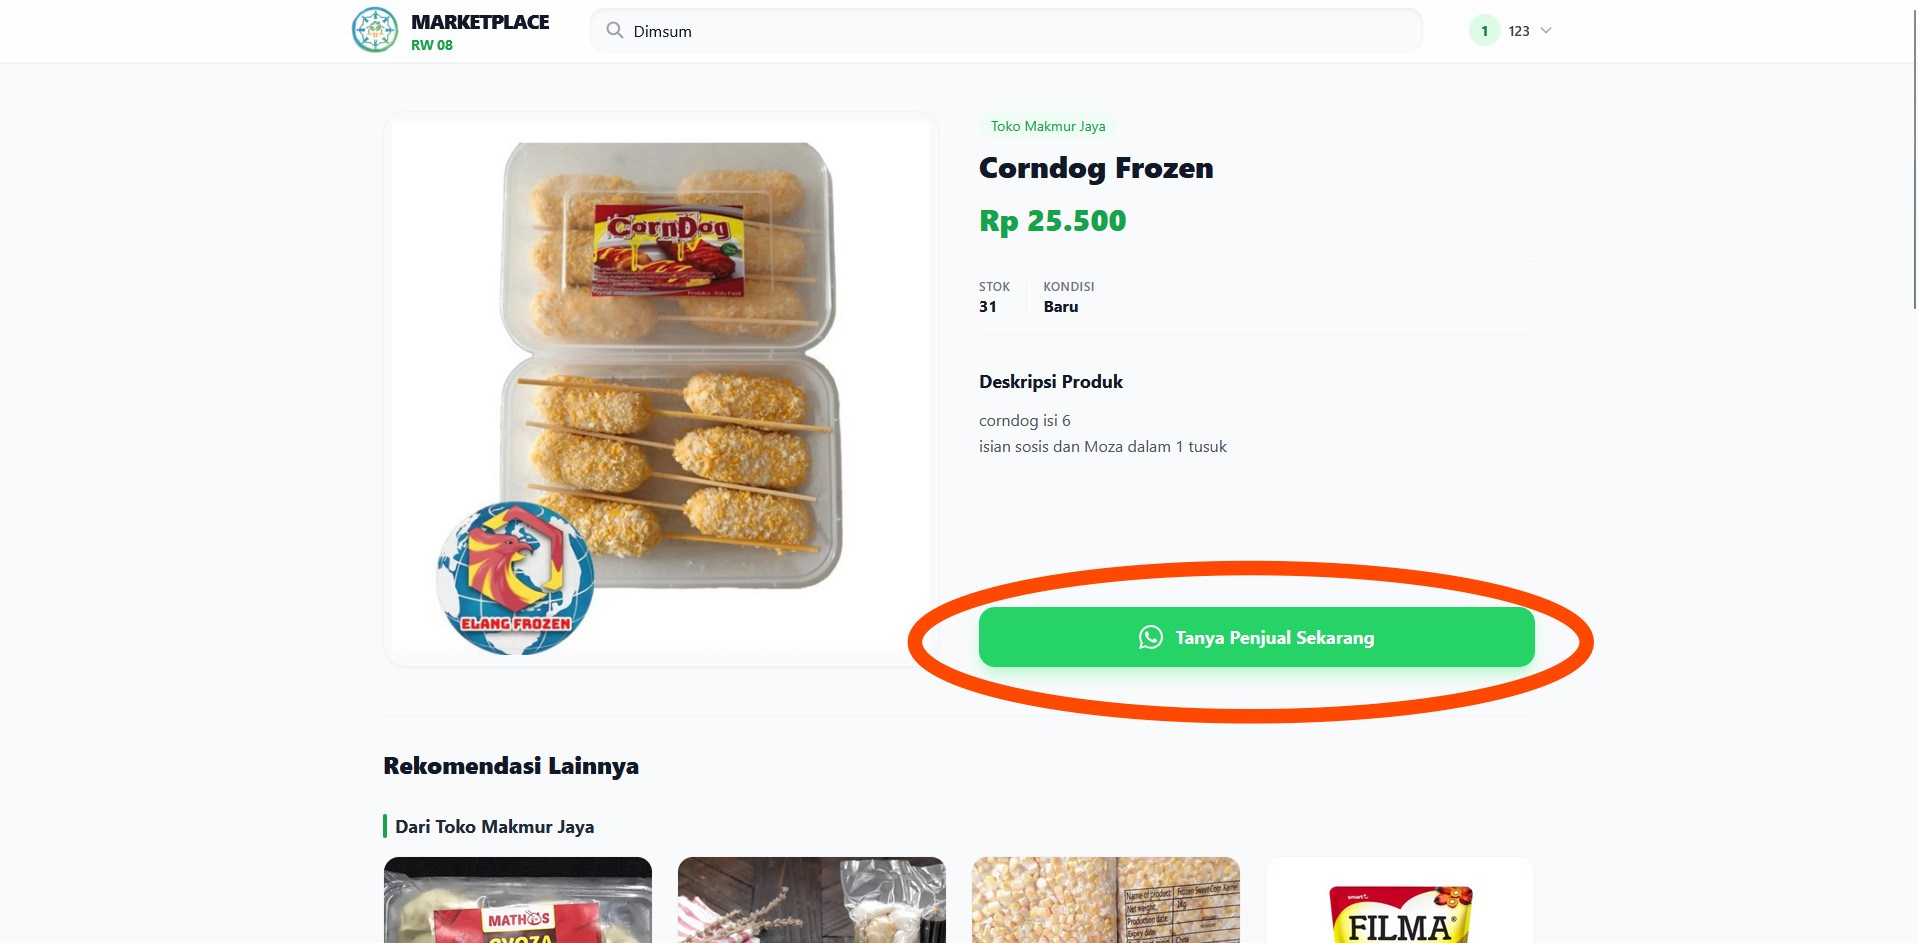Open the Toko Makmur Jaya store tag

click(1047, 126)
